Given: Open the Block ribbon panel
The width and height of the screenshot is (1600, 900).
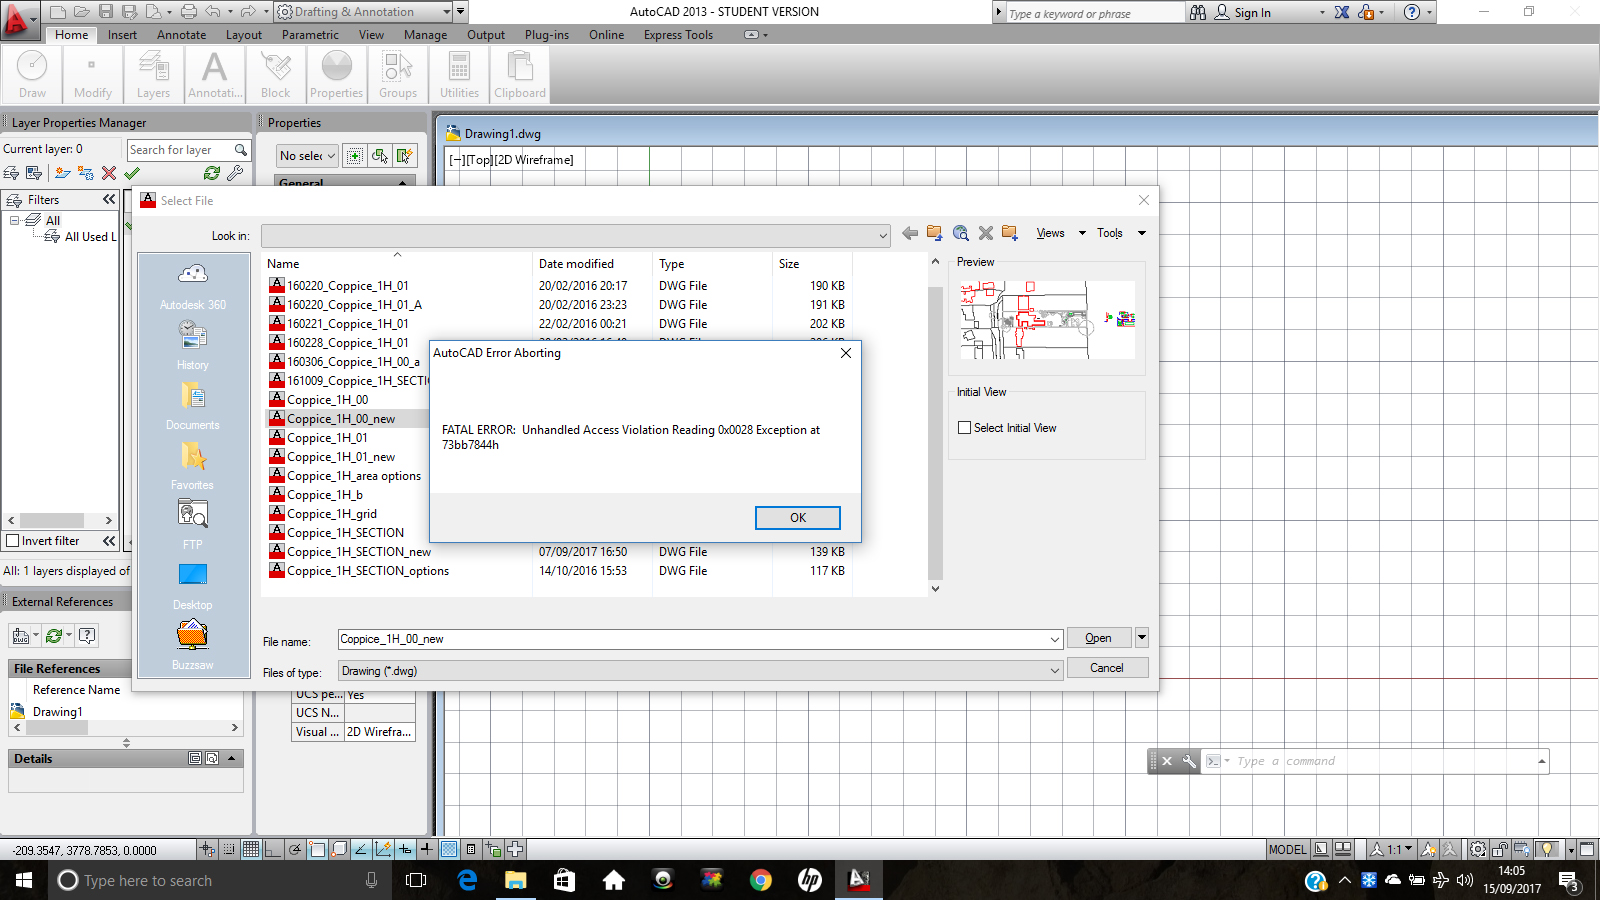Looking at the screenshot, I should [x=275, y=75].
